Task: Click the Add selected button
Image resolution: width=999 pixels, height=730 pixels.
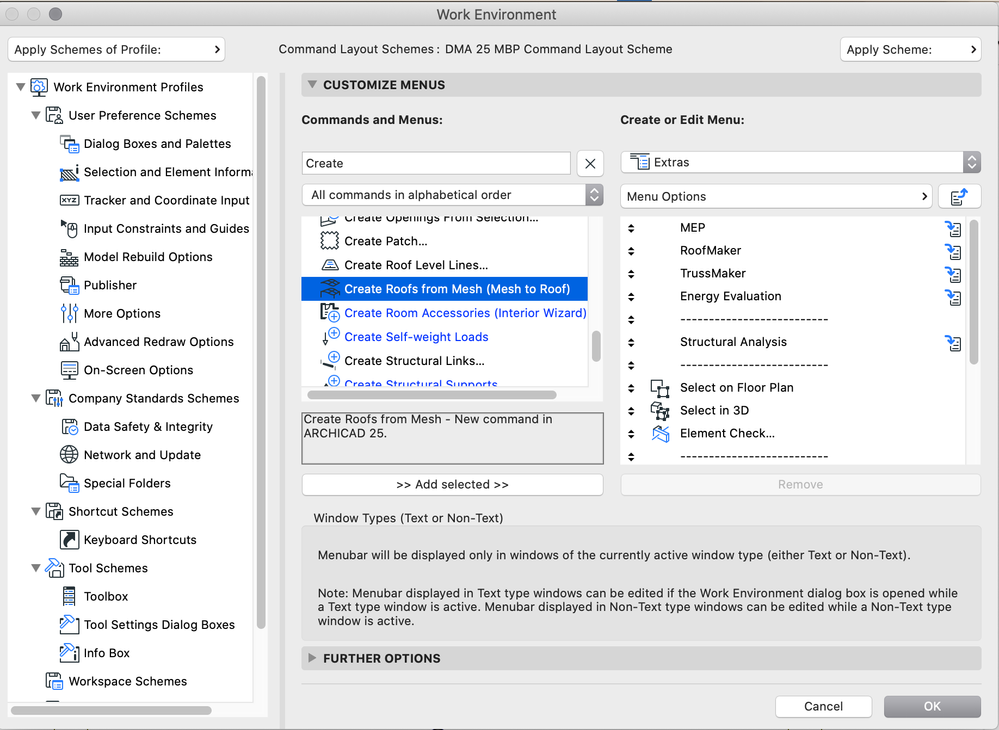Action: (452, 485)
